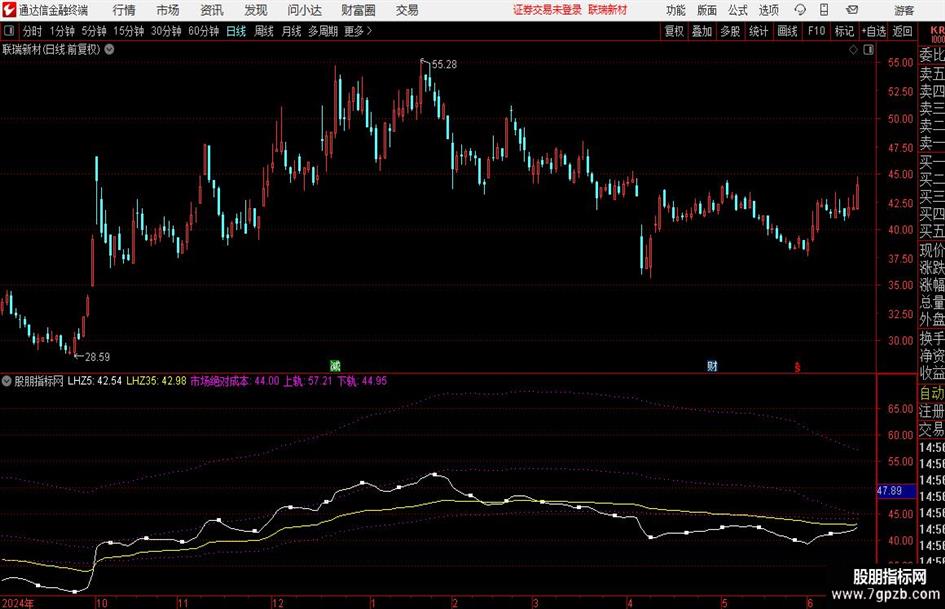Expand the 更多 periods chevron
Viewport: 945px width, 609px height.
coord(369,31)
